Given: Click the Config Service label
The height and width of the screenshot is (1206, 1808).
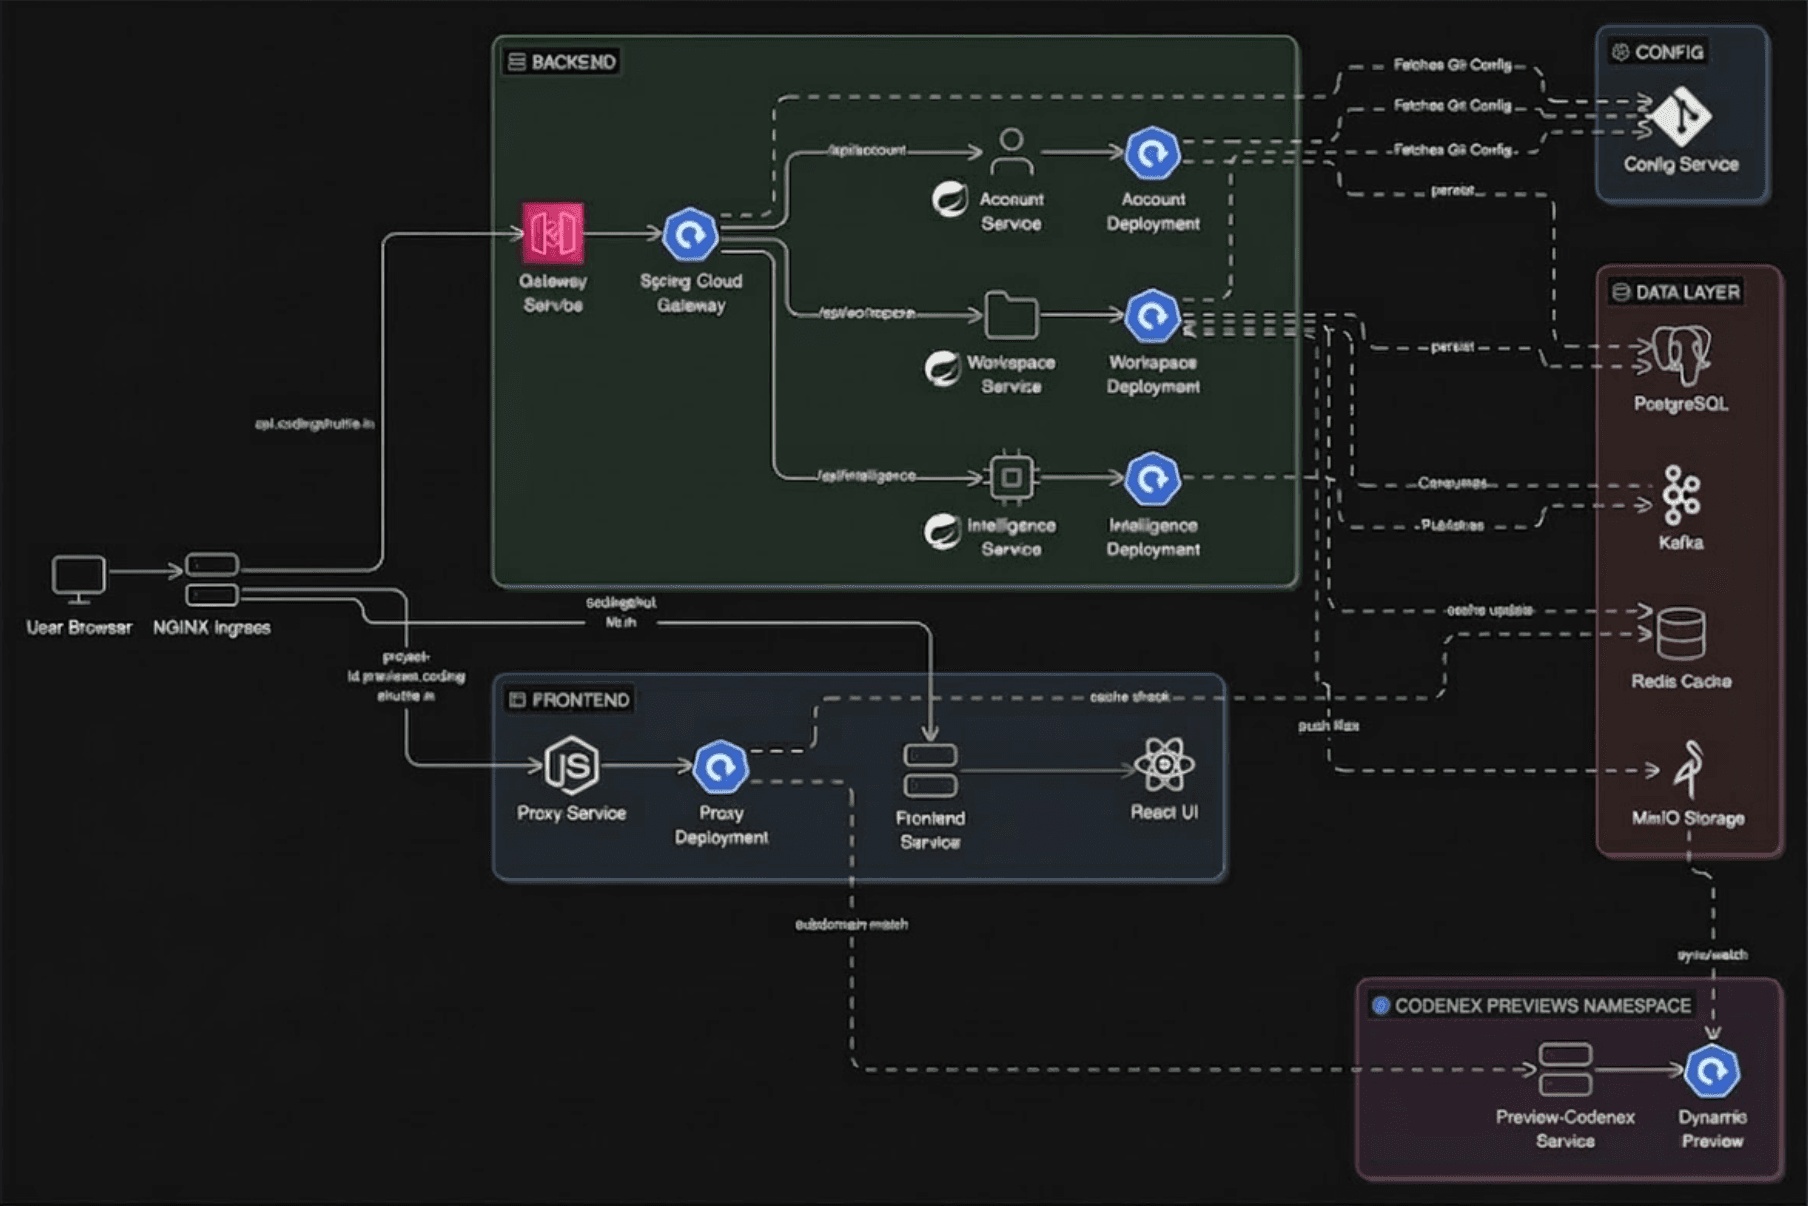Looking at the screenshot, I should (x=1681, y=164).
